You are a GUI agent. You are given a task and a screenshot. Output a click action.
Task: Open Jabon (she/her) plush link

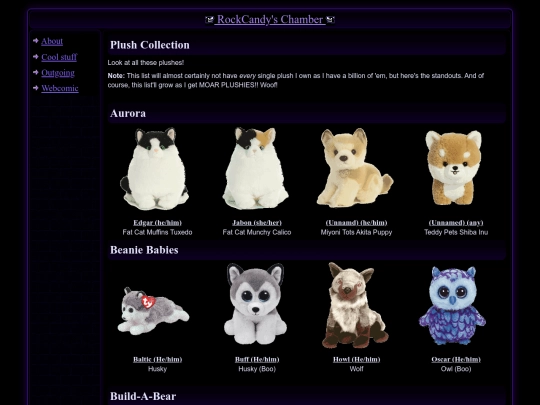coord(257,222)
